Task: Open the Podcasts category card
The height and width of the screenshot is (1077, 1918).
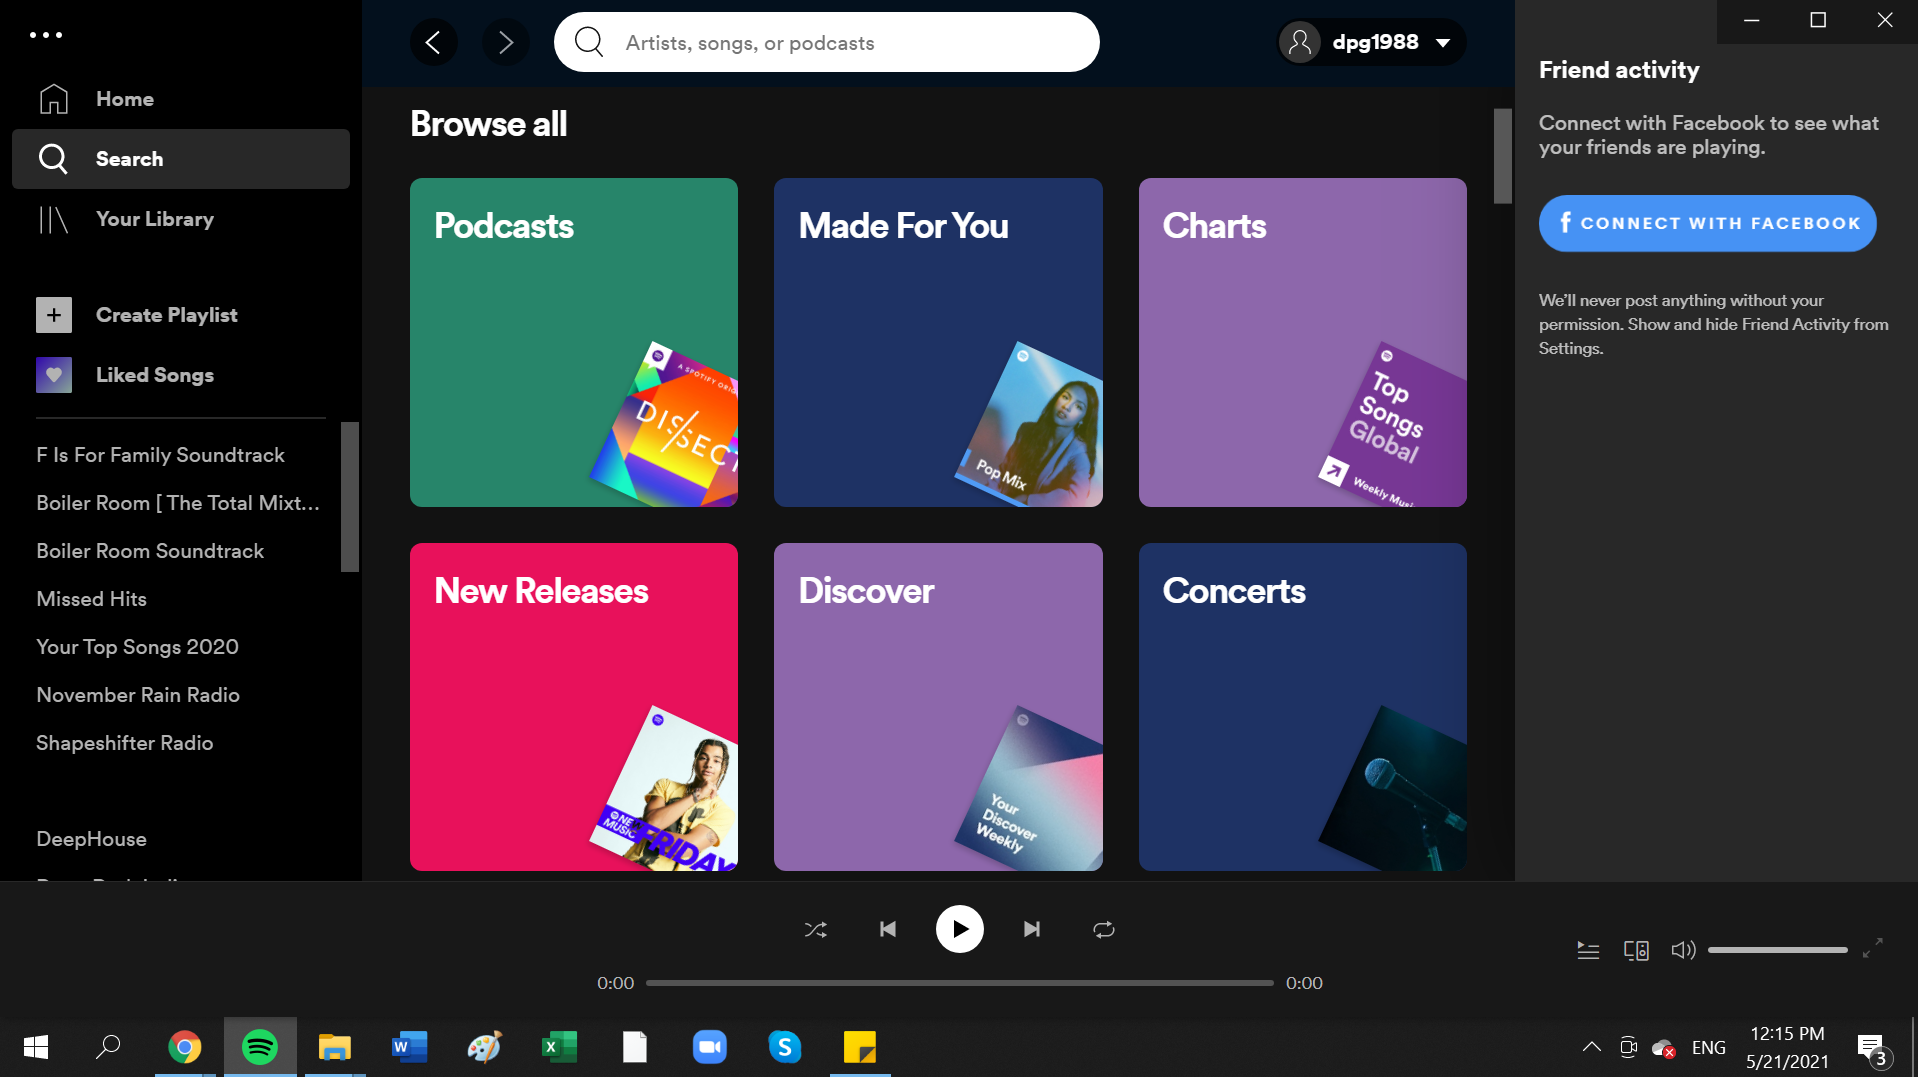Action: (x=574, y=342)
